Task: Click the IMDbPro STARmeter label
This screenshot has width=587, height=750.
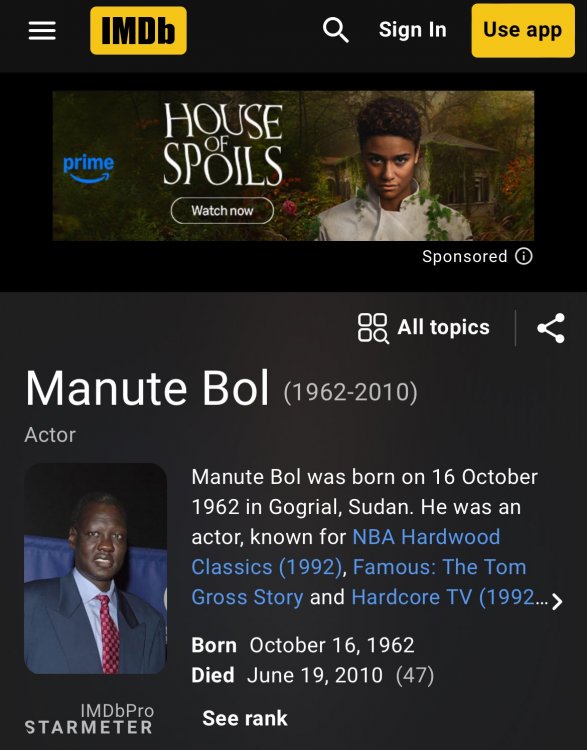Action: tap(89, 719)
